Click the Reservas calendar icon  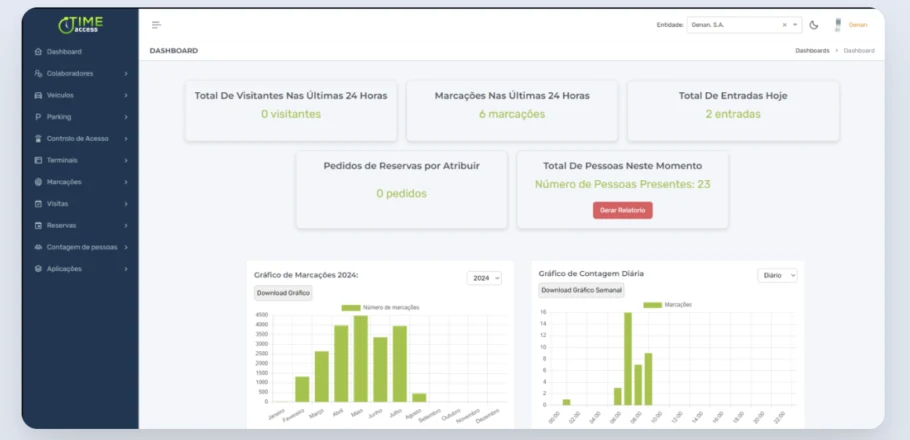click(38, 225)
